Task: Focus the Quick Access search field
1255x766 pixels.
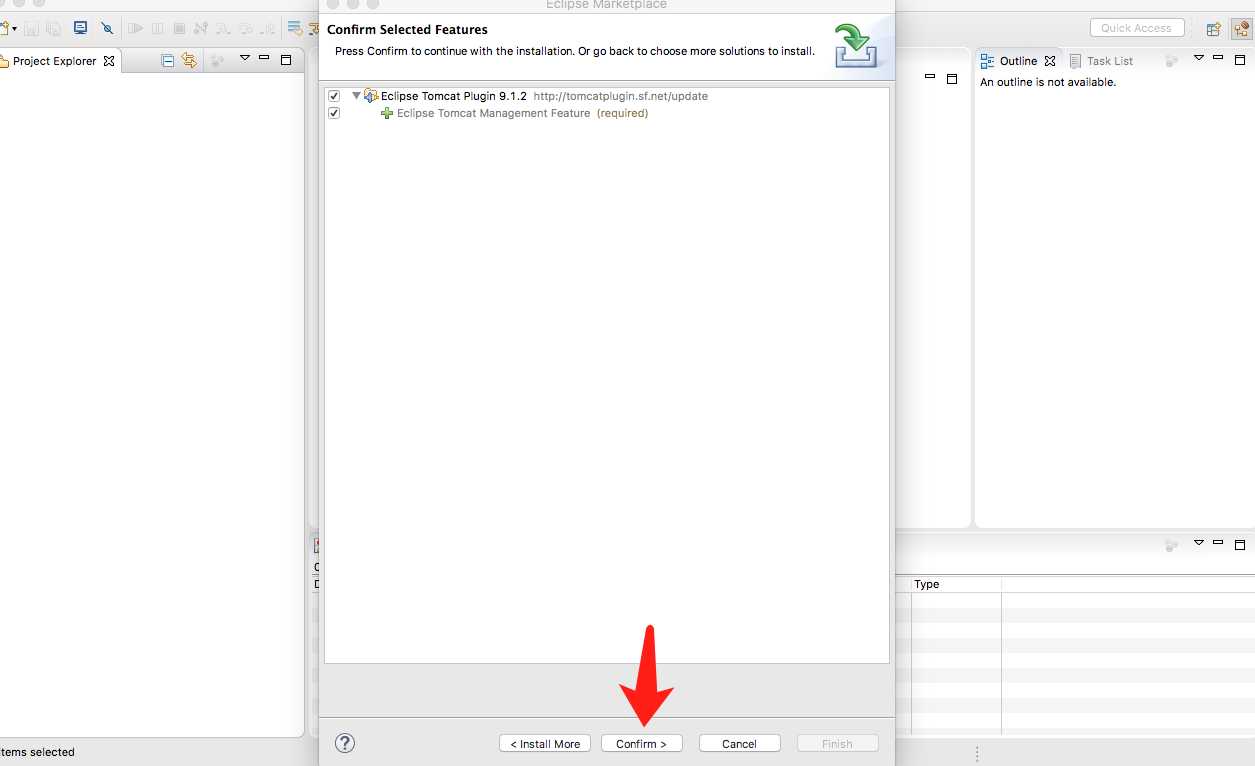Action: click(x=1137, y=28)
